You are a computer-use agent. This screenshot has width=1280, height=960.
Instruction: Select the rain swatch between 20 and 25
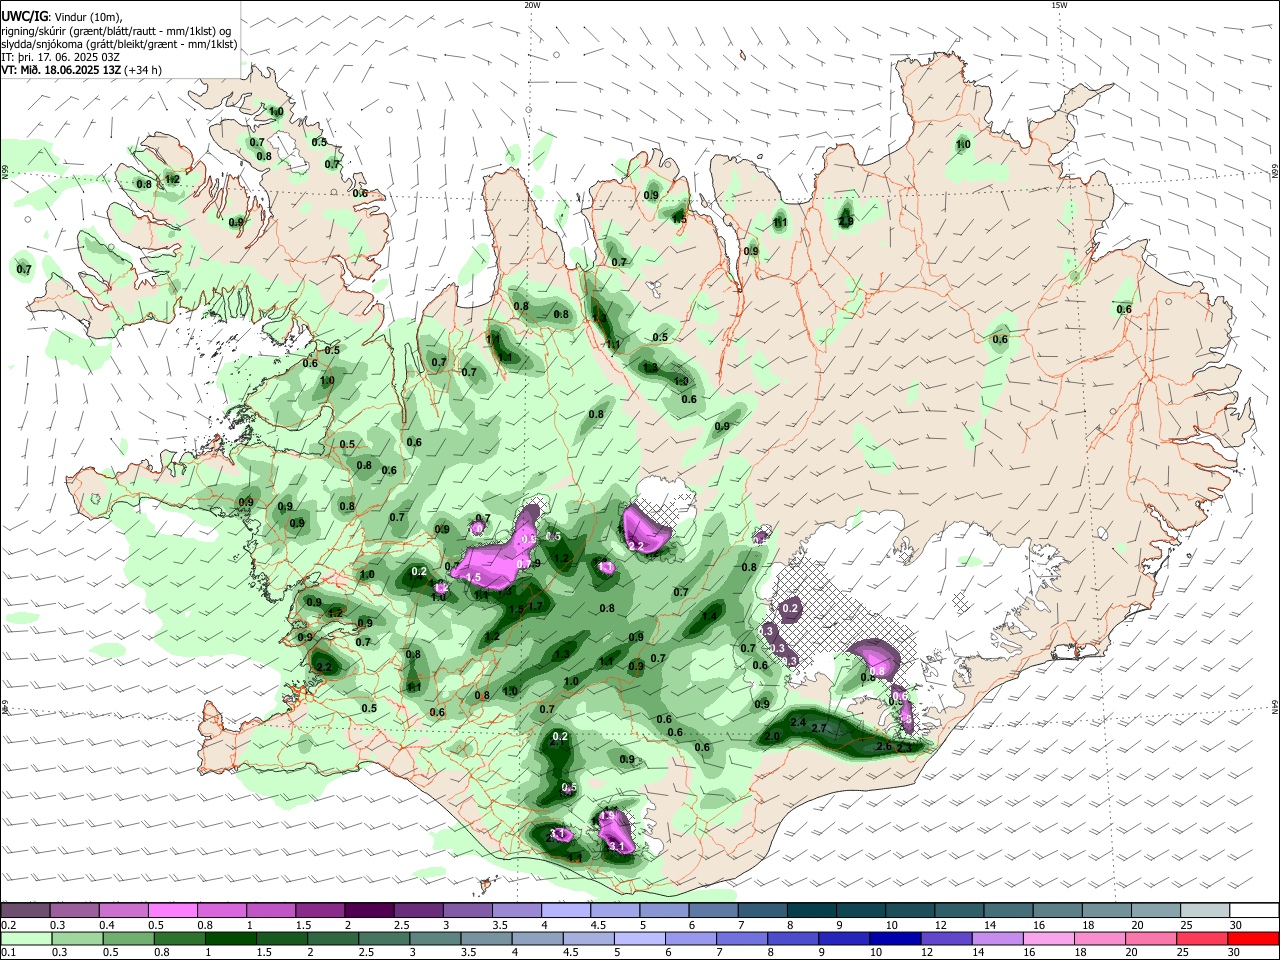(x=1152, y=938)
